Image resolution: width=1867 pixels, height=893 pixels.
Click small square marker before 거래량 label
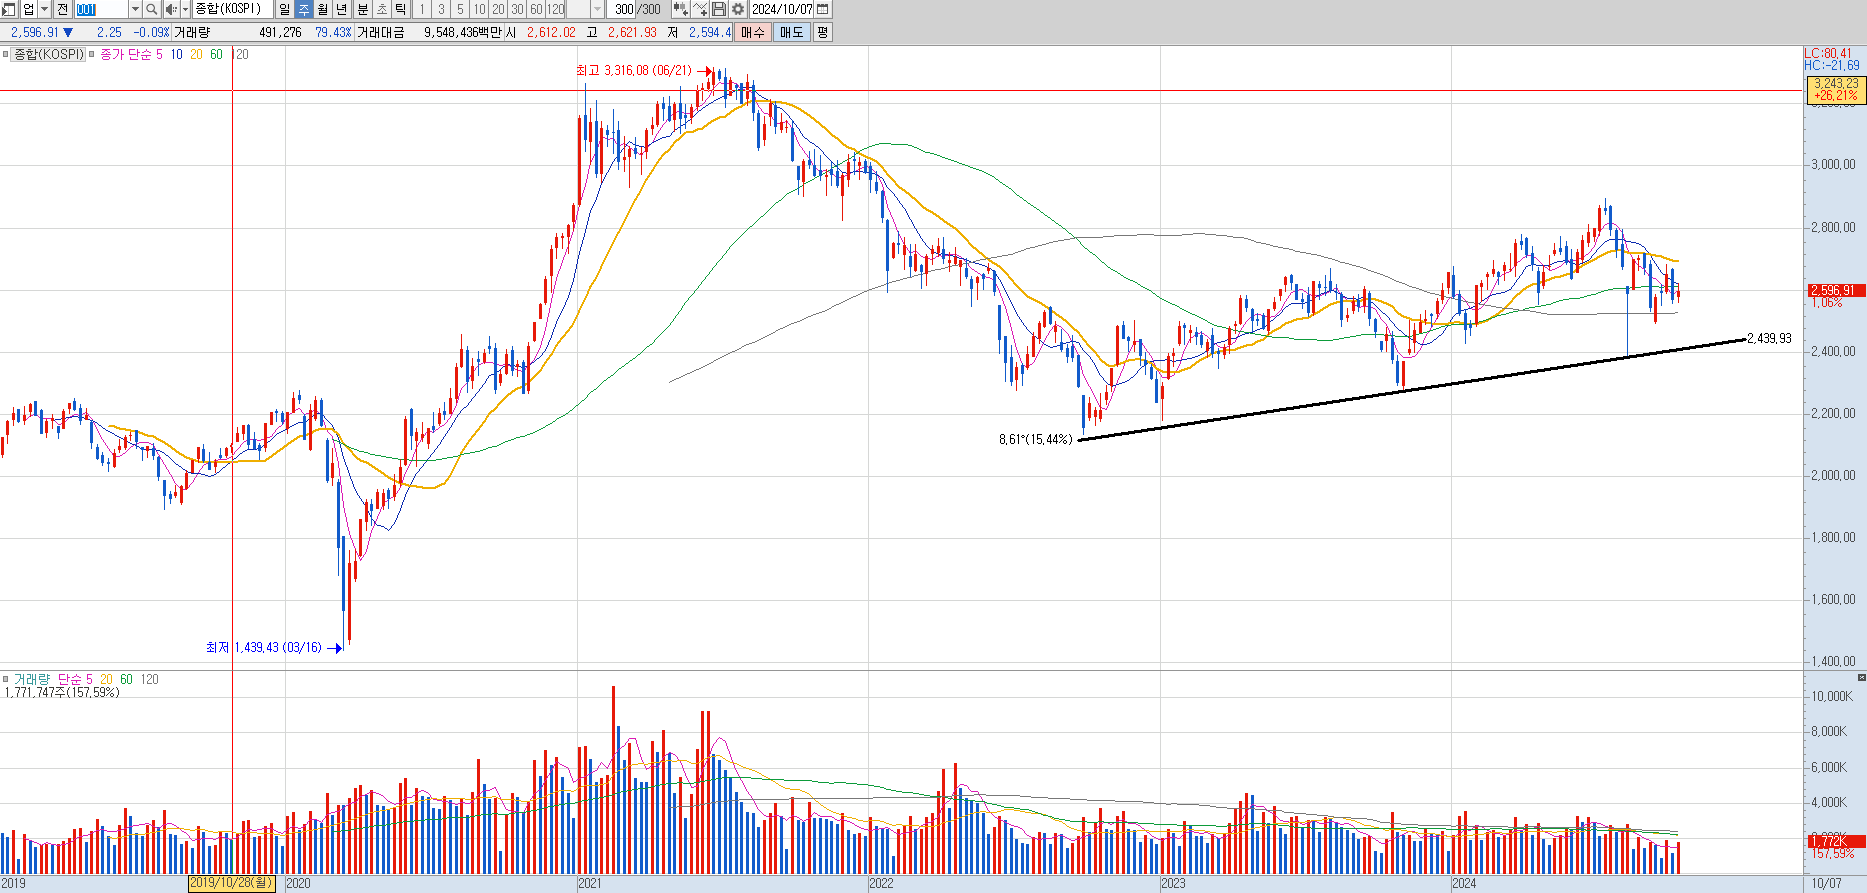5,679
